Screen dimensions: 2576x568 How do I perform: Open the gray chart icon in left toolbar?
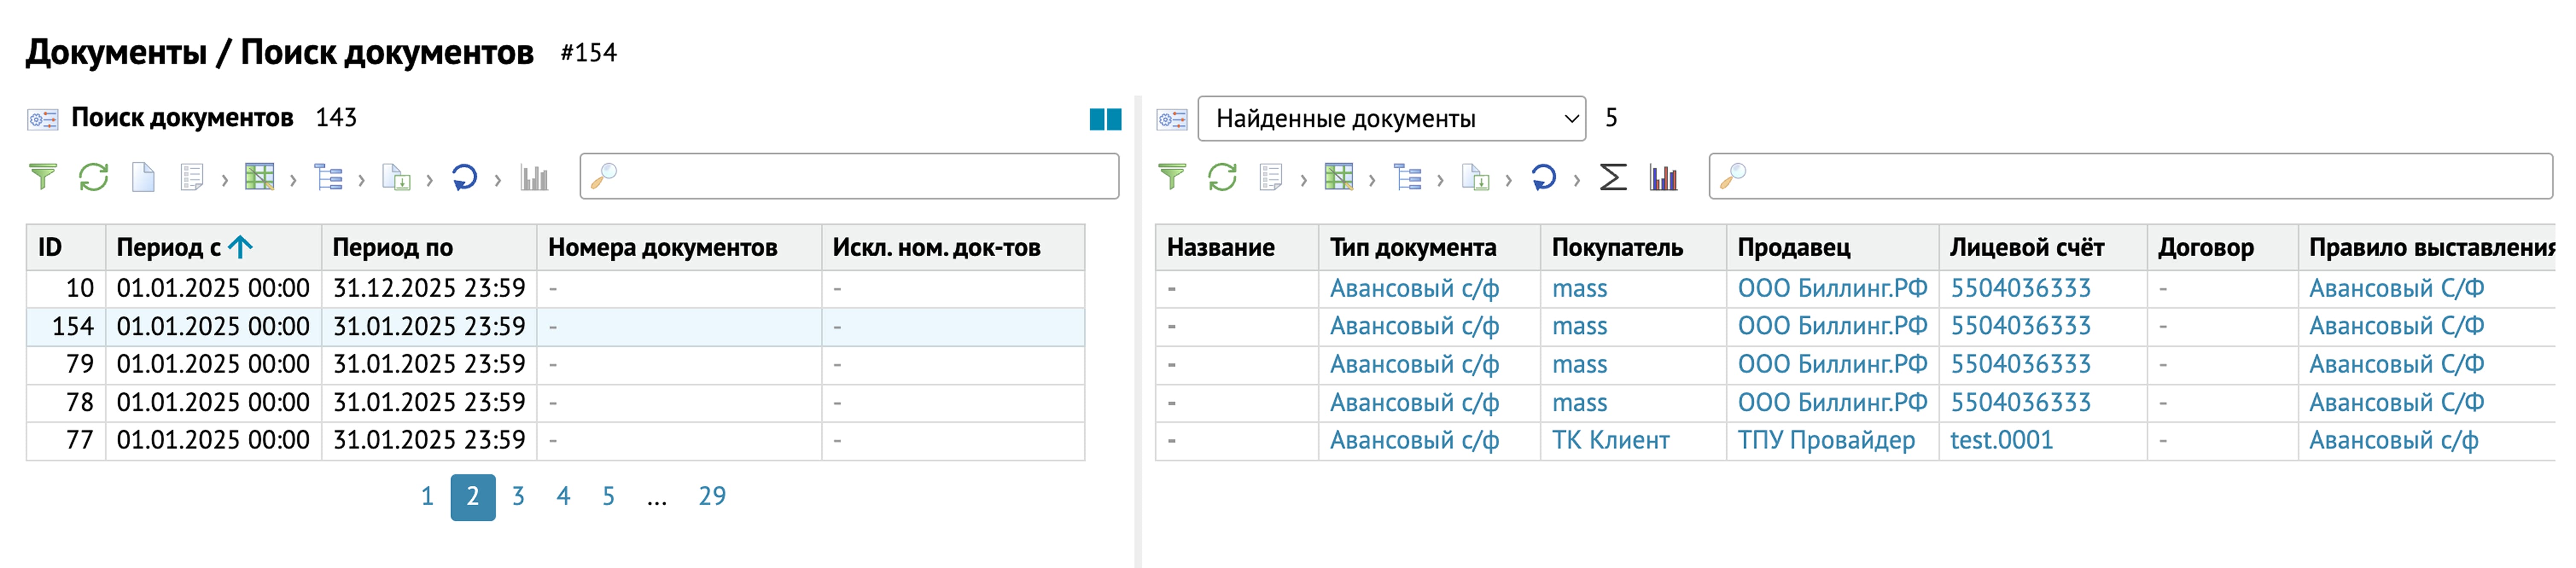[x=534, y=177]
